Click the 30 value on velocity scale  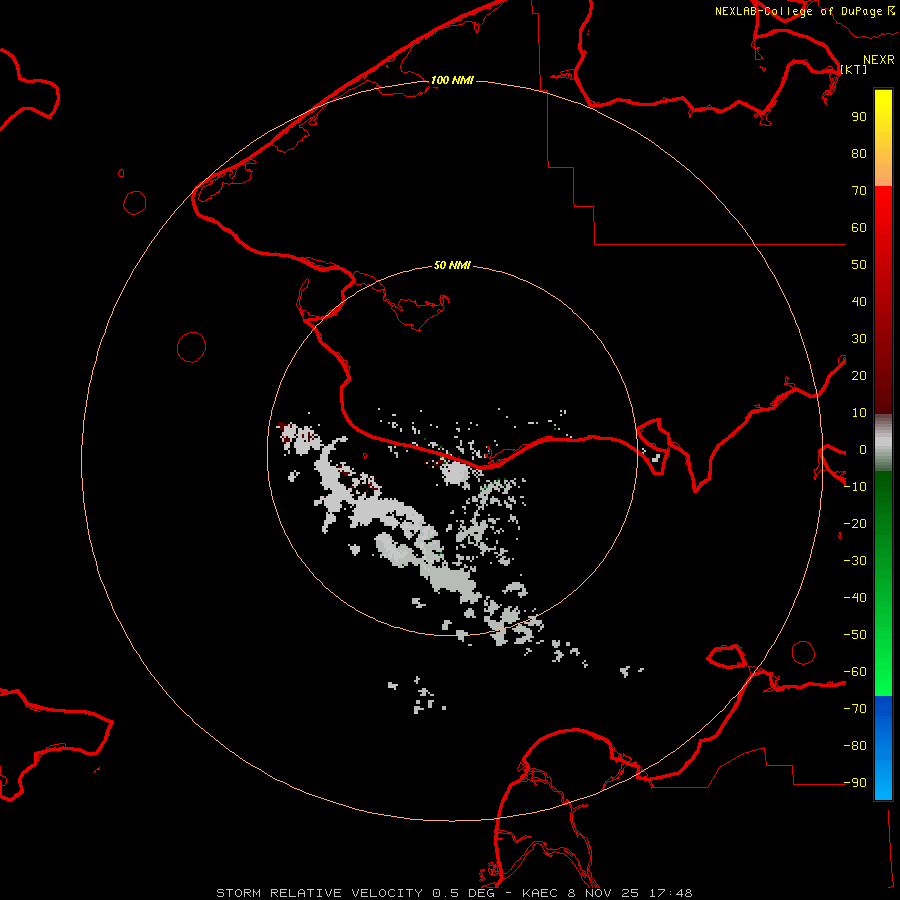[859, 339]
